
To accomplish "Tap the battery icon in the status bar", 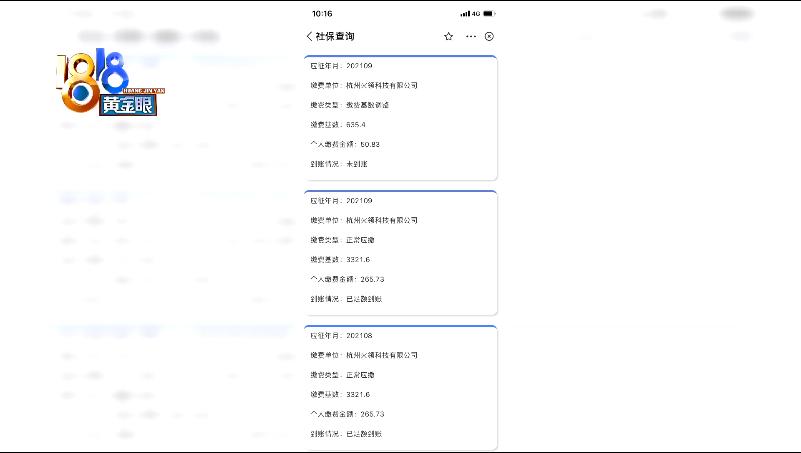I will 489,14.
